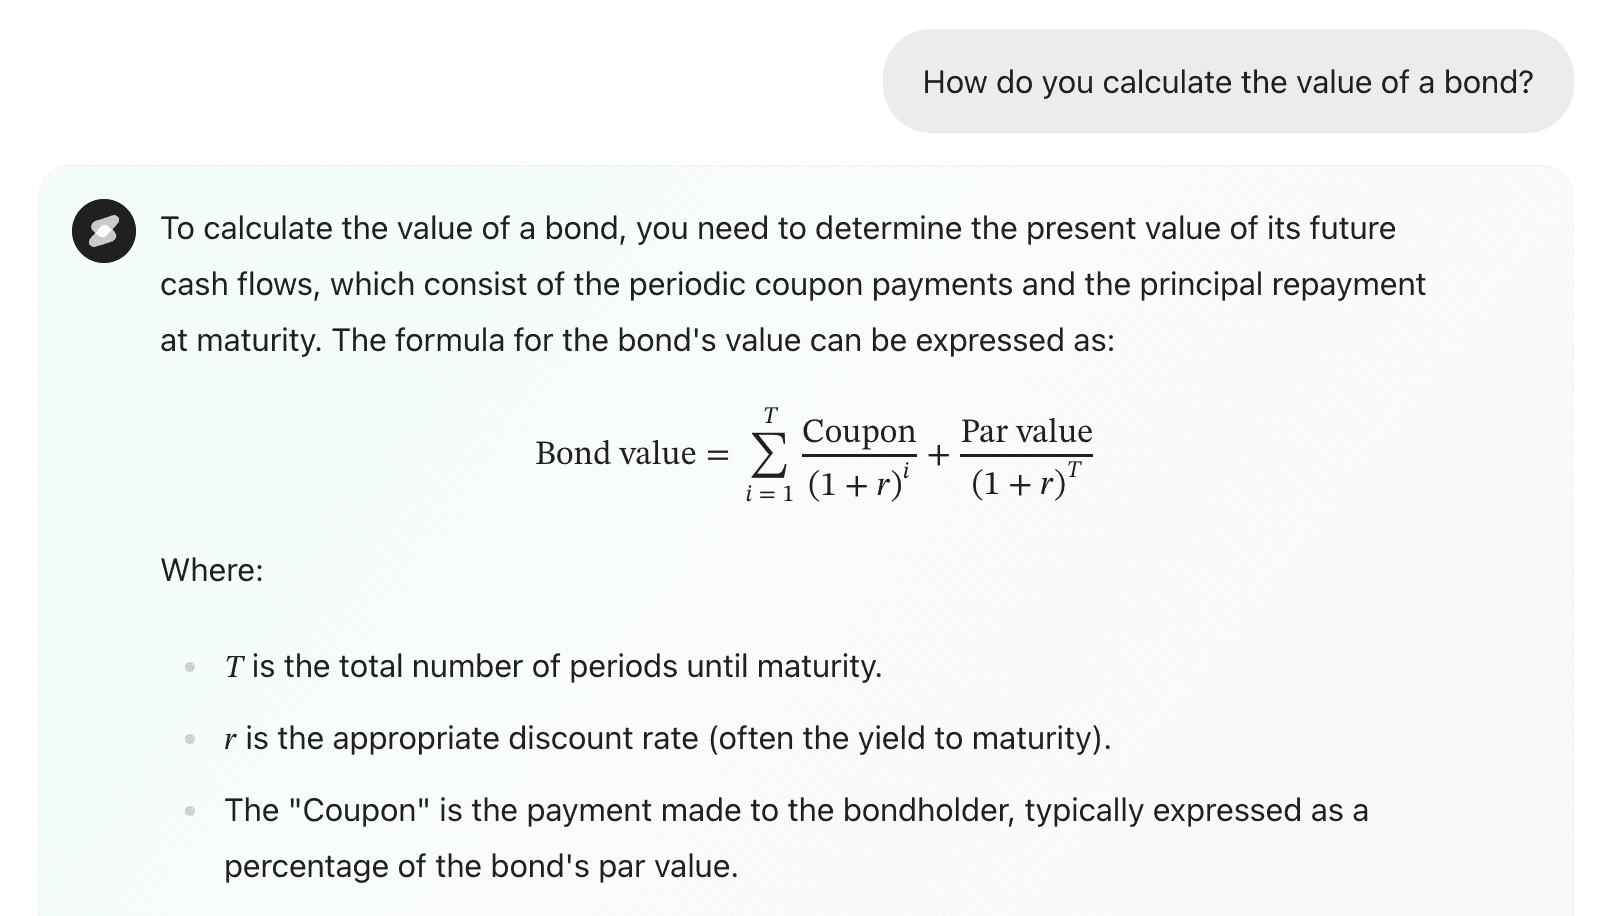The image size is (1604, 916).
Task: Click the 'i = 1' summation lower limit
Action: click(768, 494)
